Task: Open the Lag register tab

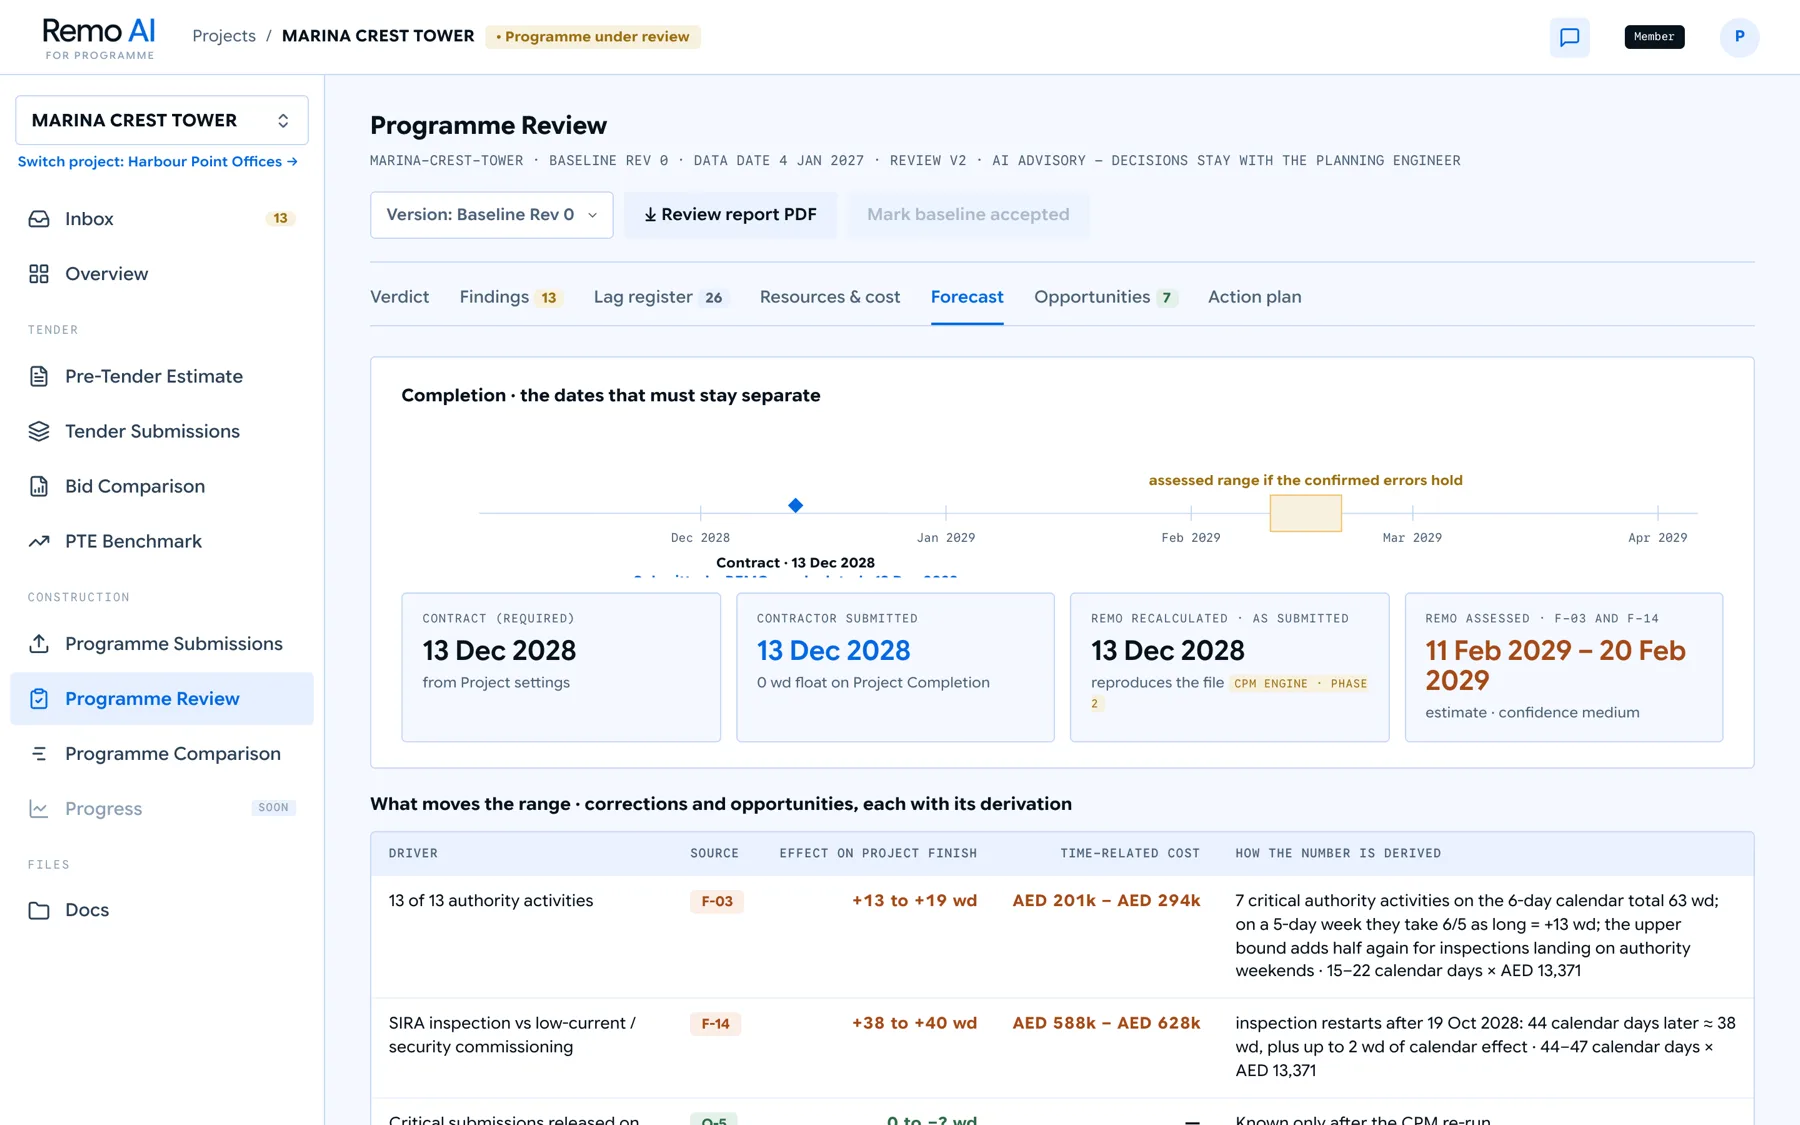Action: click(660, 297)
